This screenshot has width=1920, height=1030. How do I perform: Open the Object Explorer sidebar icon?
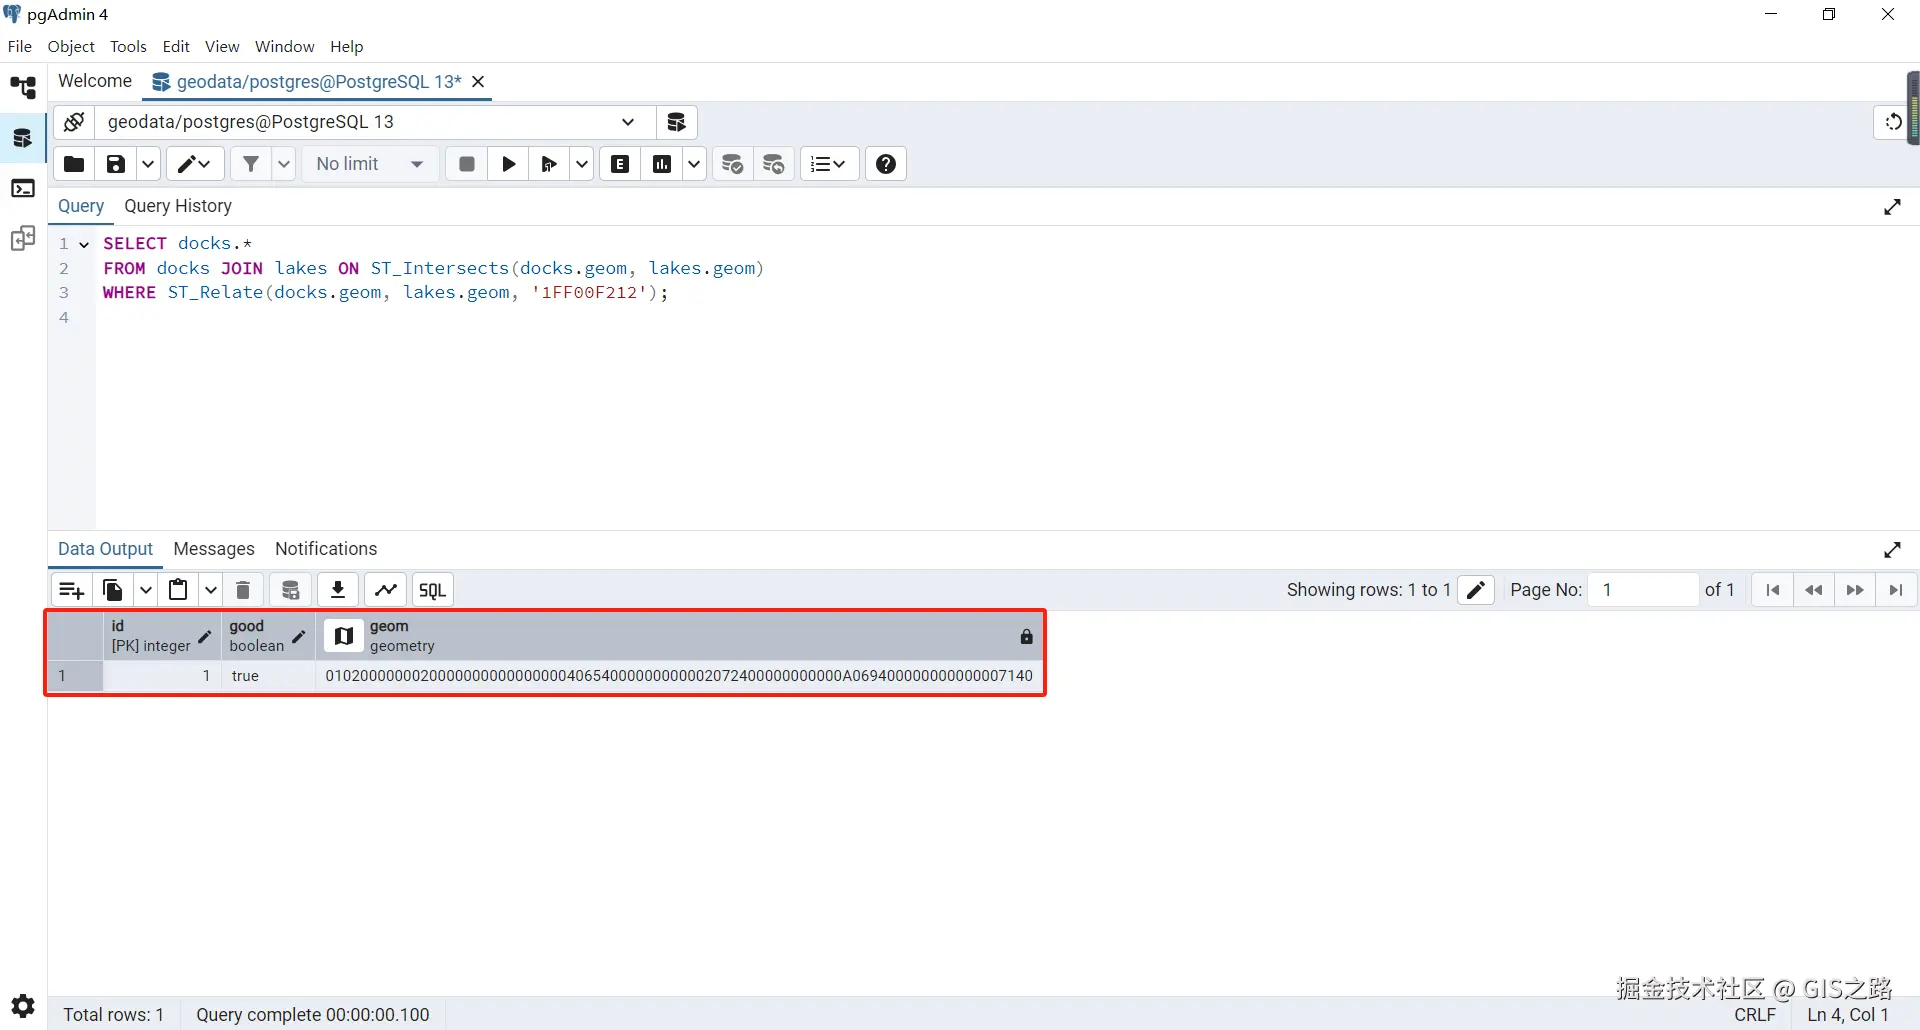(x=23, y=88)
